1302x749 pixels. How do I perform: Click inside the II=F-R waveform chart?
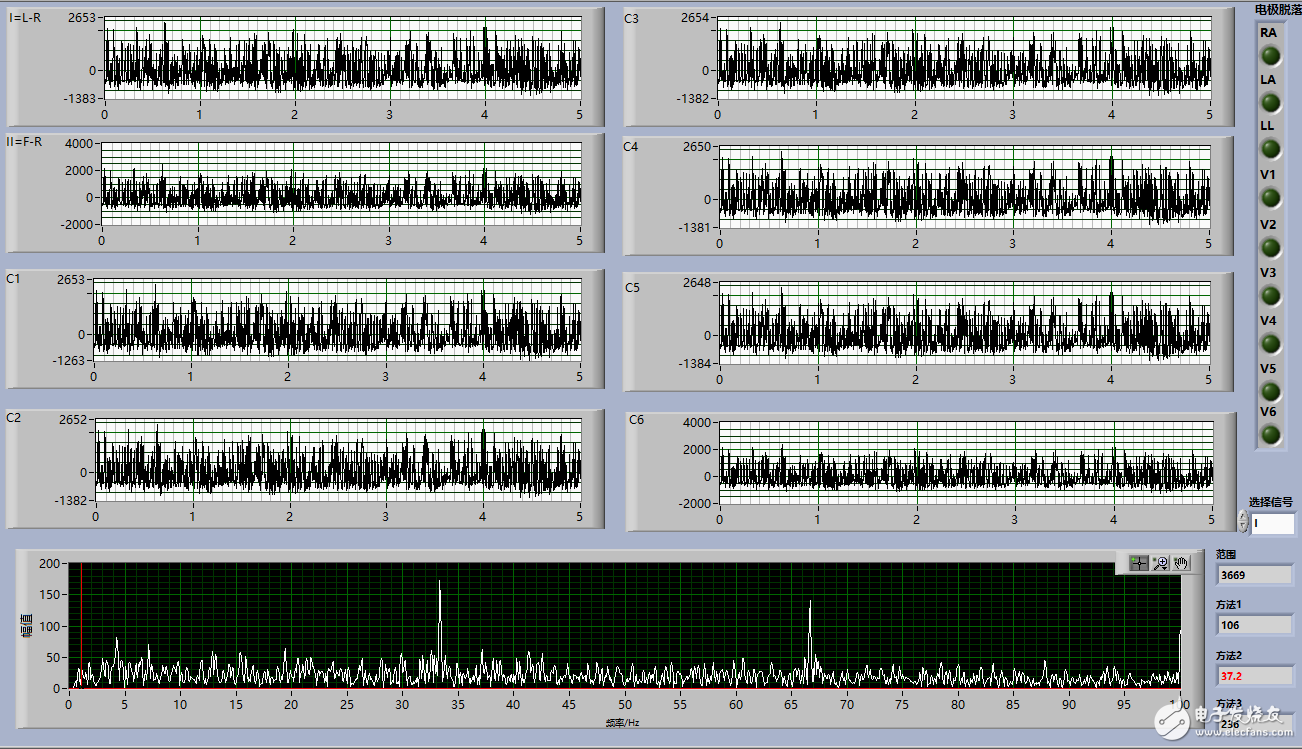click(x=341, y=186)
